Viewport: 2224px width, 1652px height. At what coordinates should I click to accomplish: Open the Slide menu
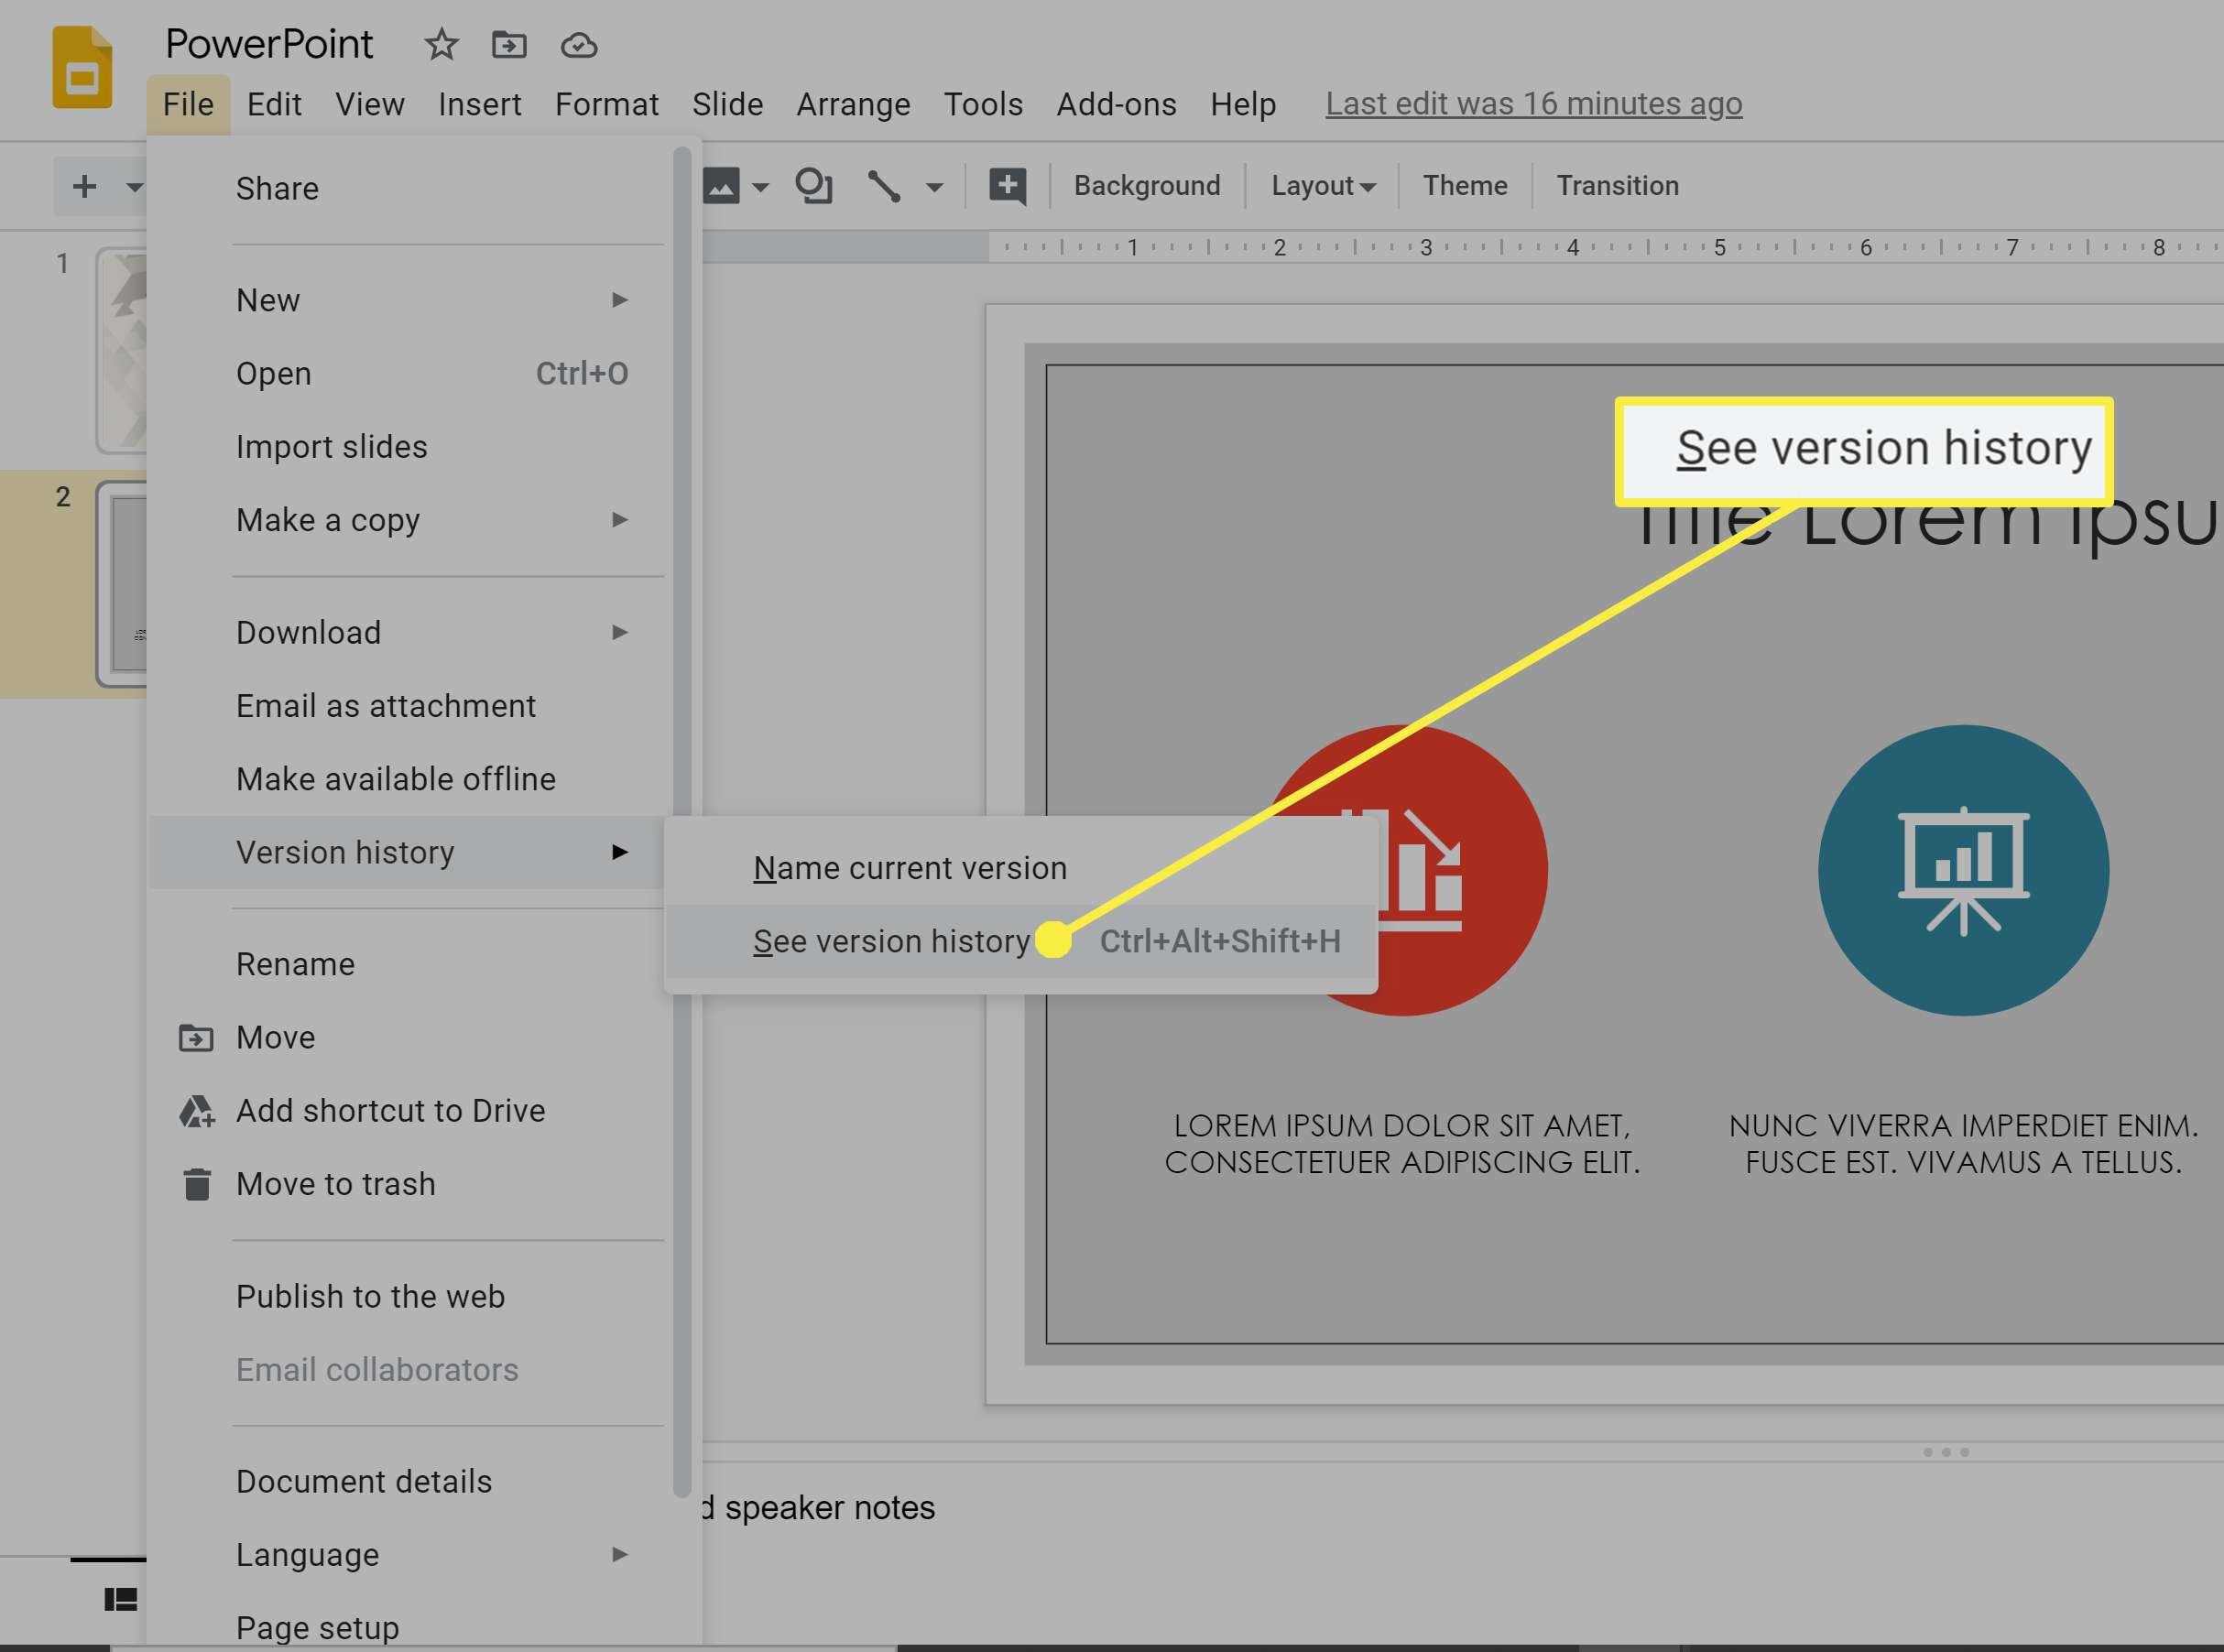(727, 104)
